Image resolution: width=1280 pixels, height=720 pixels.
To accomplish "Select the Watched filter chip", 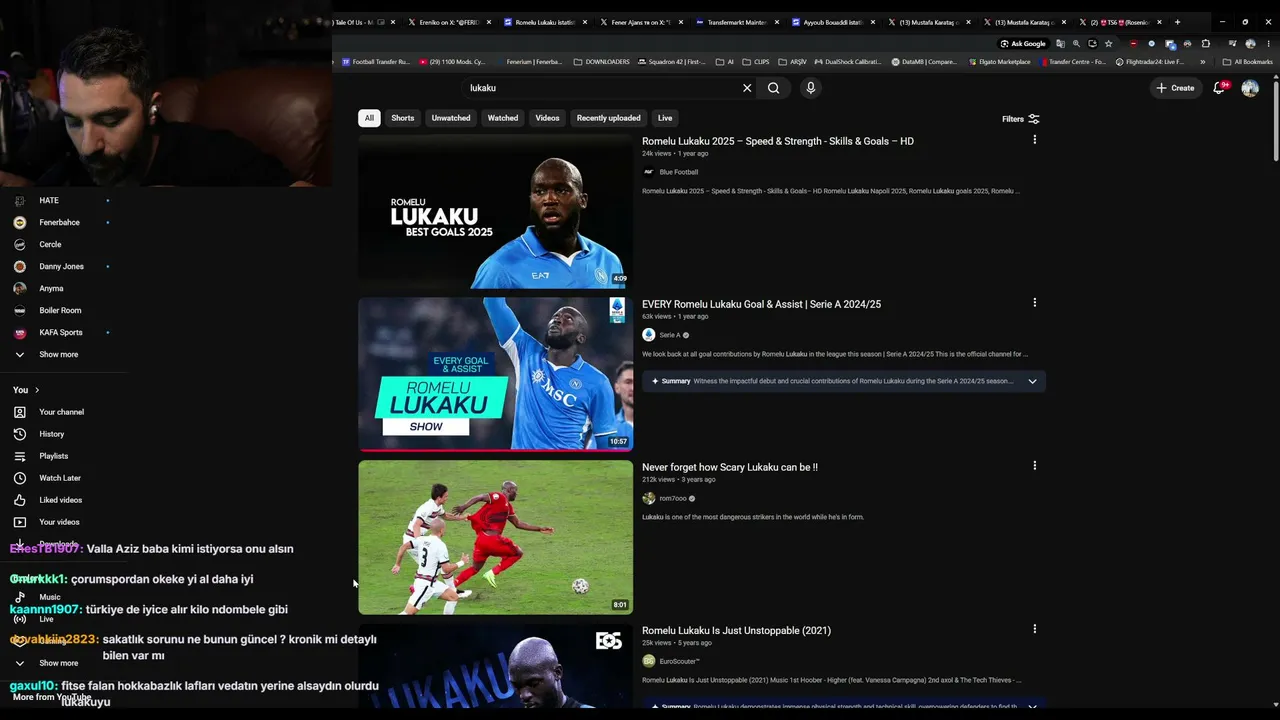I will point(503,118).
